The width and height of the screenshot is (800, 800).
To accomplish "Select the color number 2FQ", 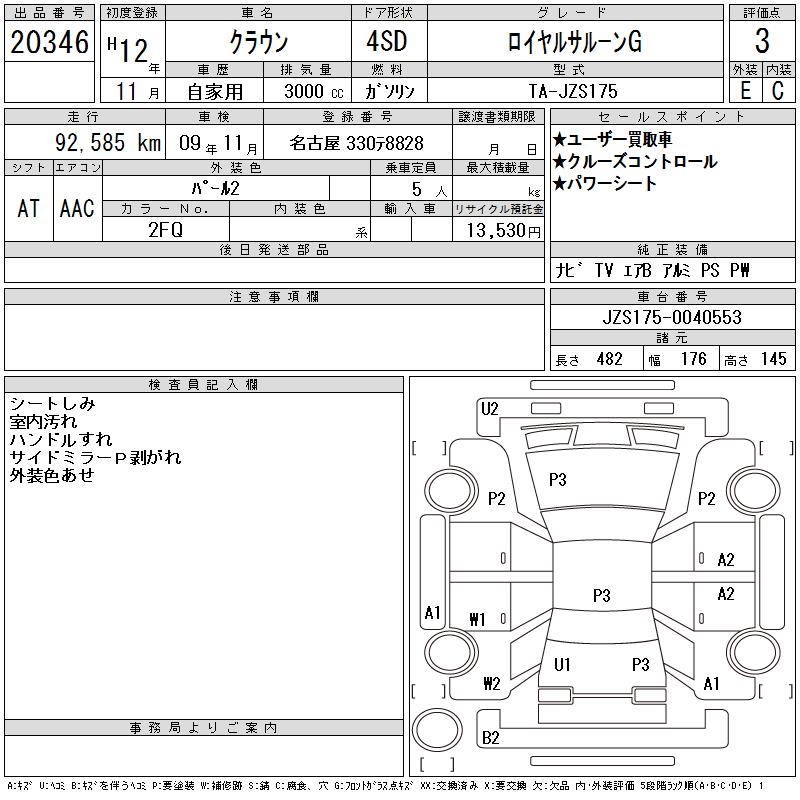I will (x=166, y=229).
